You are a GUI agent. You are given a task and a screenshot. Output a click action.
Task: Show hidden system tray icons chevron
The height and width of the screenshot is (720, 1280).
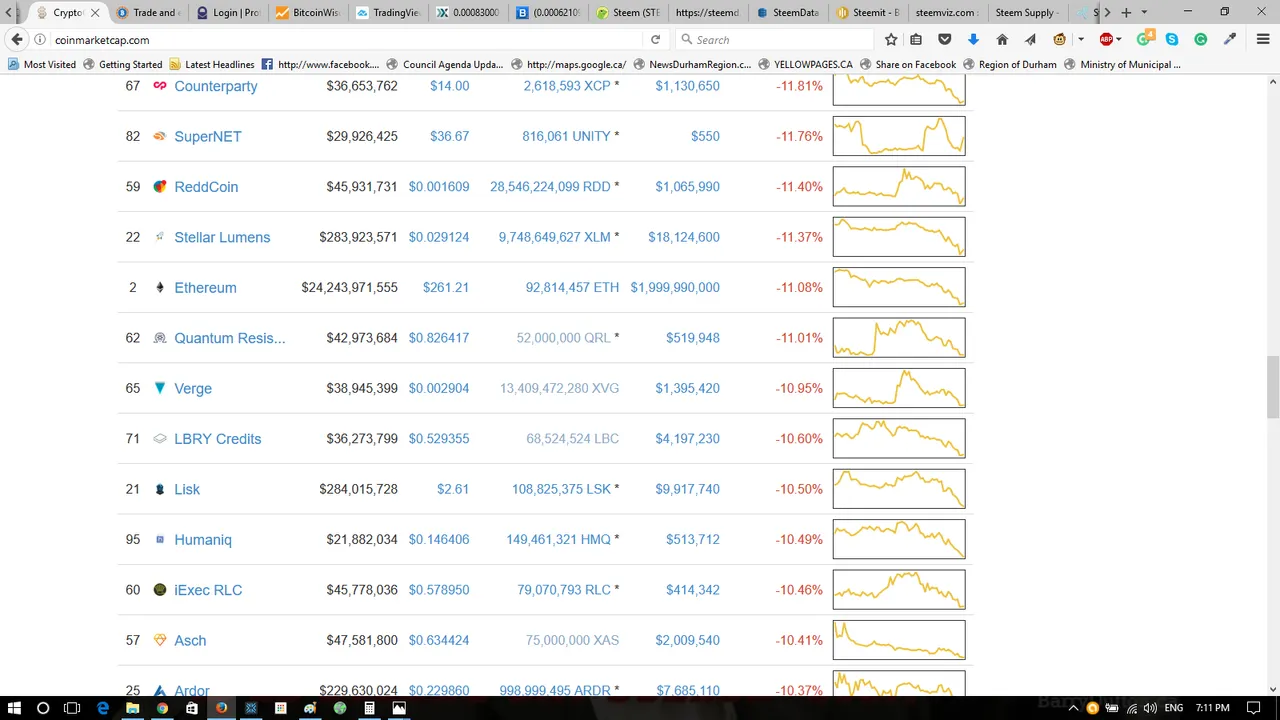point(1074,708)
